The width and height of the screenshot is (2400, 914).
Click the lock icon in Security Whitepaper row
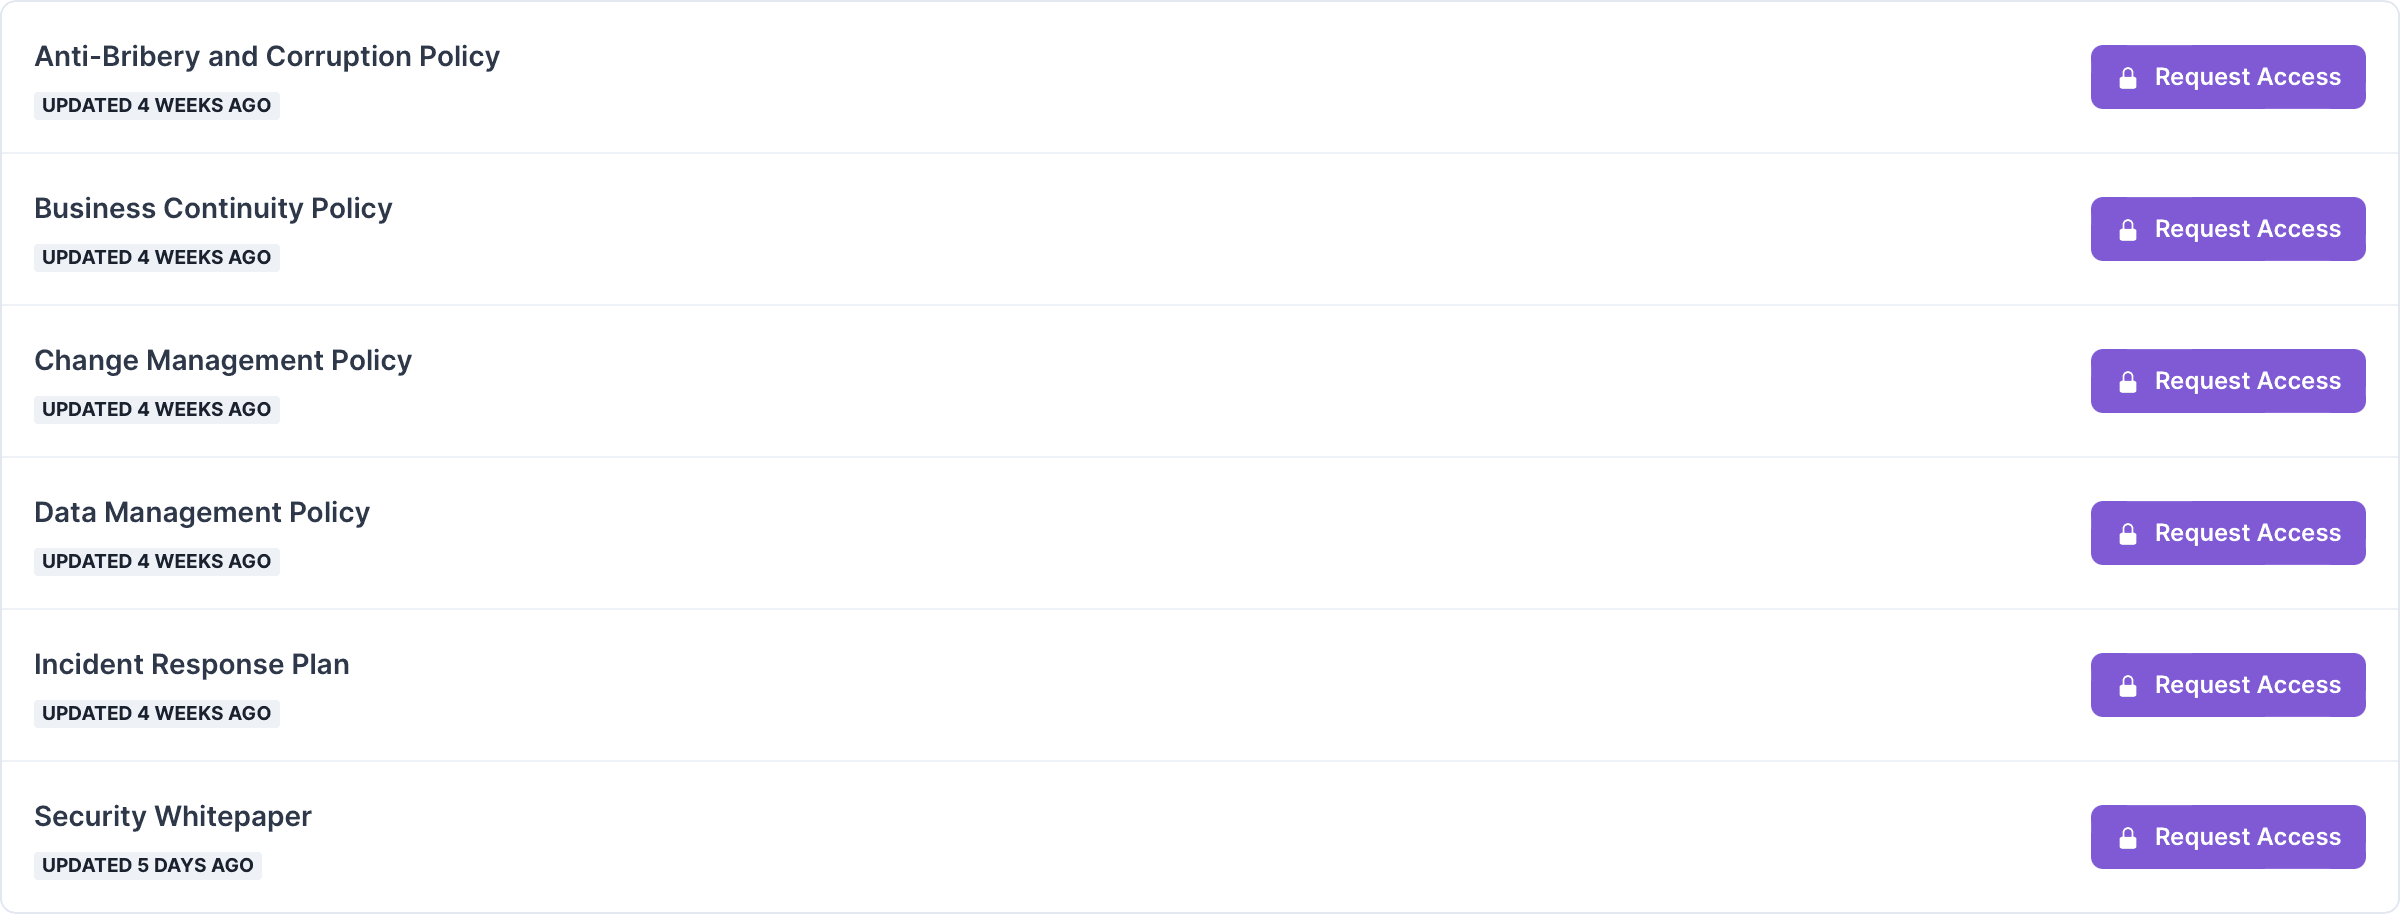(2128, 838)
